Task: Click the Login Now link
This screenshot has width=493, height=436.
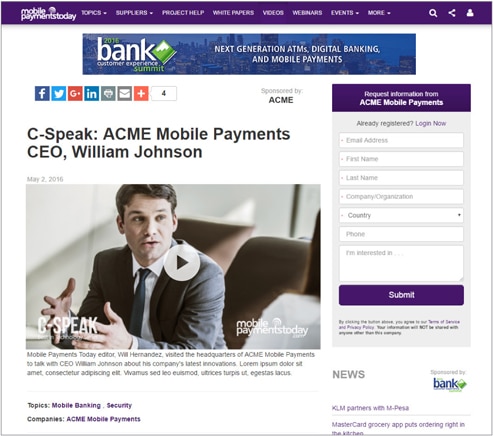Action: point(431,123)
